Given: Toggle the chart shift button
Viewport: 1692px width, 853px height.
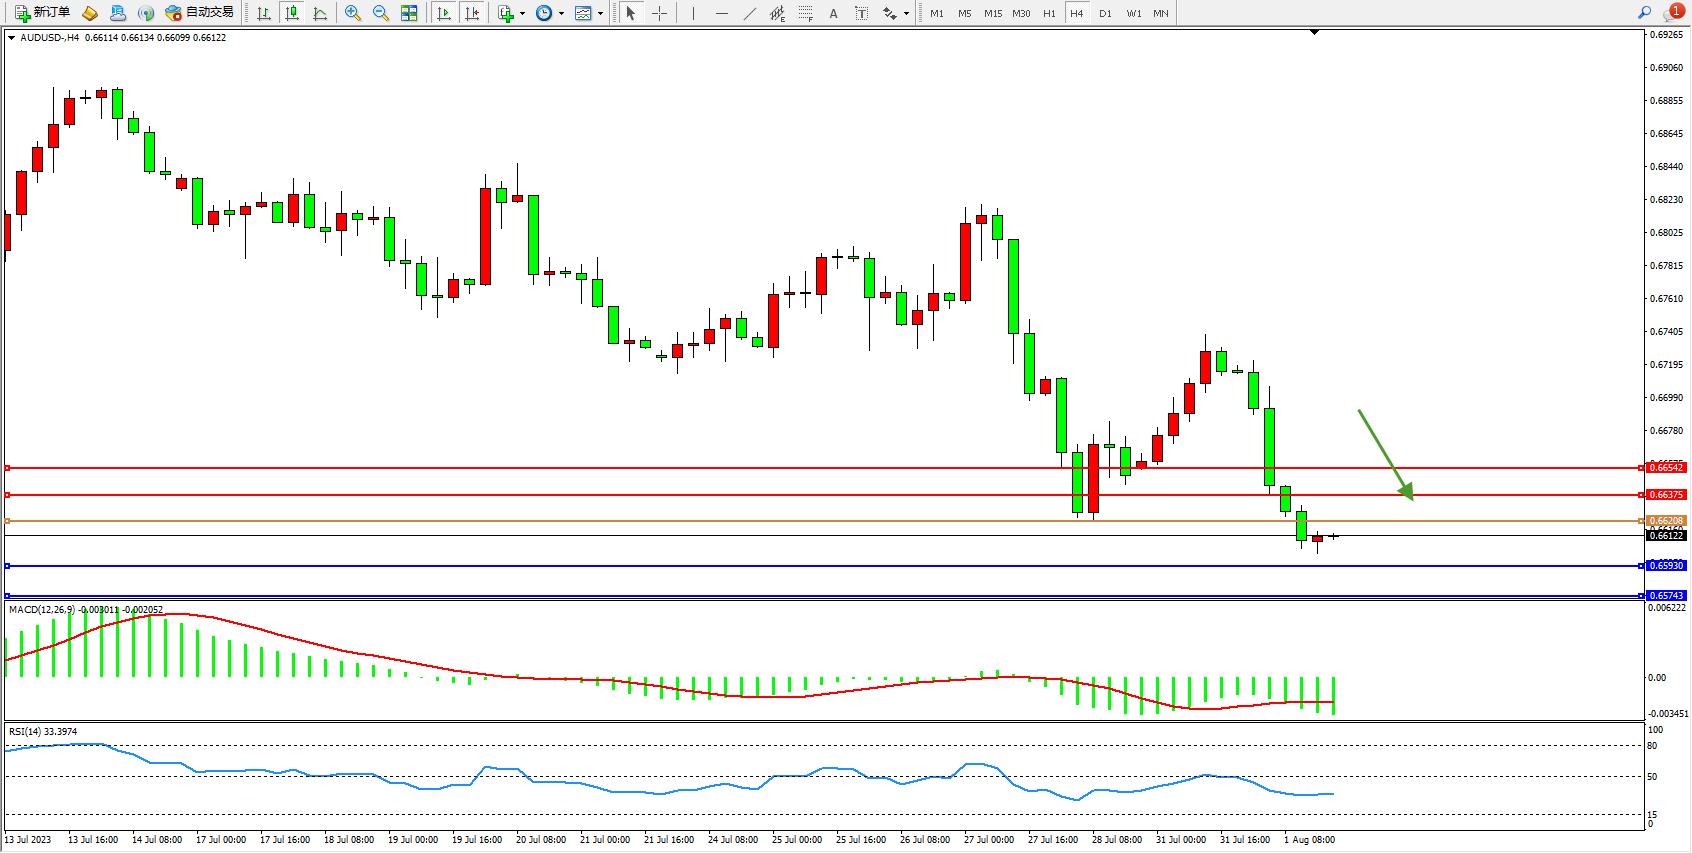Looking at the screenshot, I should [x=472, y=13].
